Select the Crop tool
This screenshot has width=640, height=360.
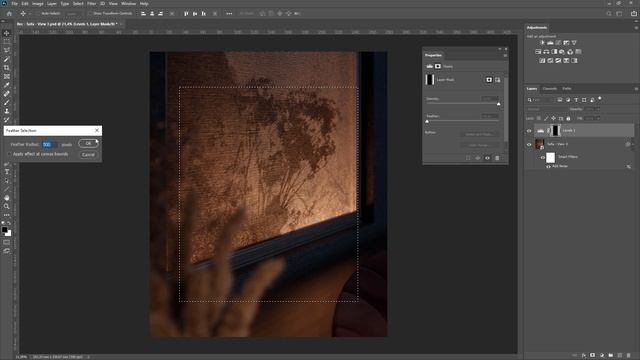tap(7, 68)
